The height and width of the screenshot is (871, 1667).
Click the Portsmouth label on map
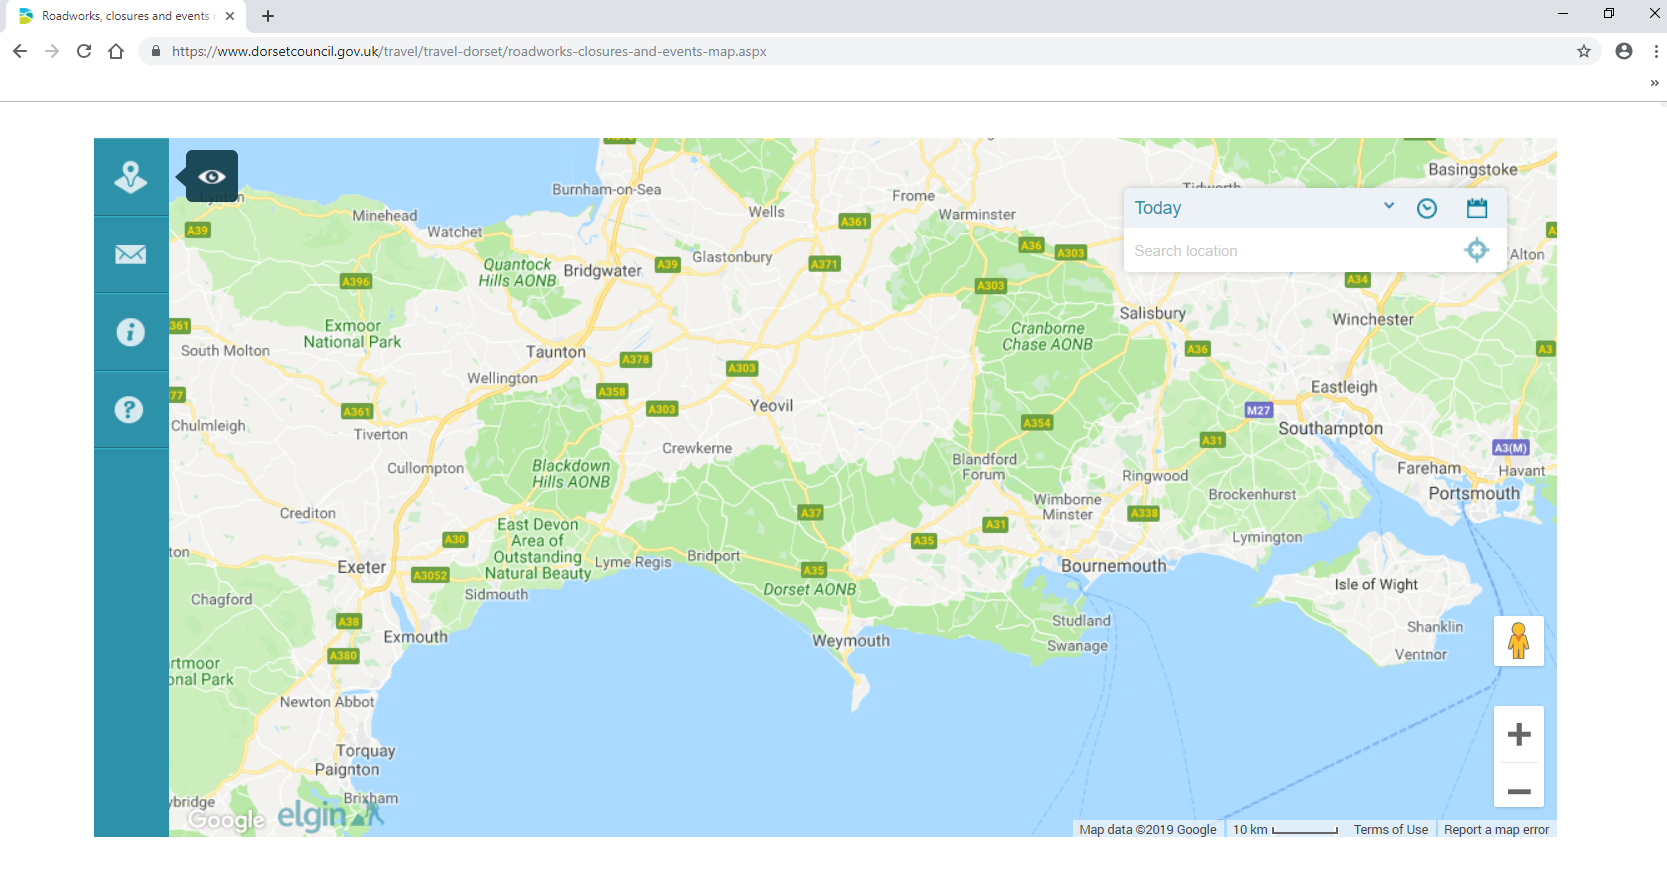pyautogui.click(x=1474, y=494)
